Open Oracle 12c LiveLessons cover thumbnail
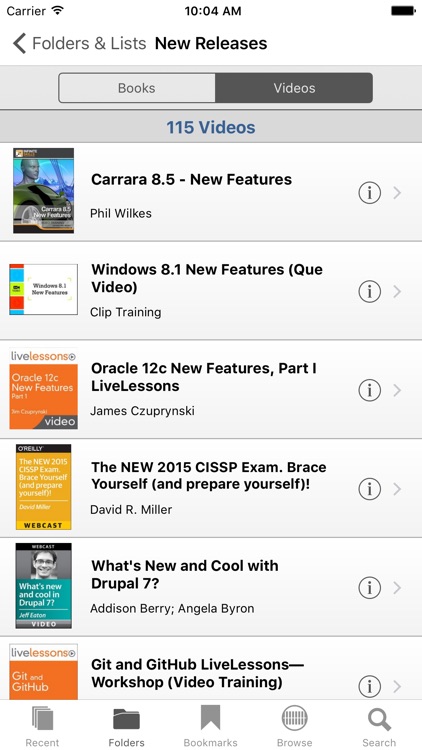The image size is (422, 750). pos(44,388)
